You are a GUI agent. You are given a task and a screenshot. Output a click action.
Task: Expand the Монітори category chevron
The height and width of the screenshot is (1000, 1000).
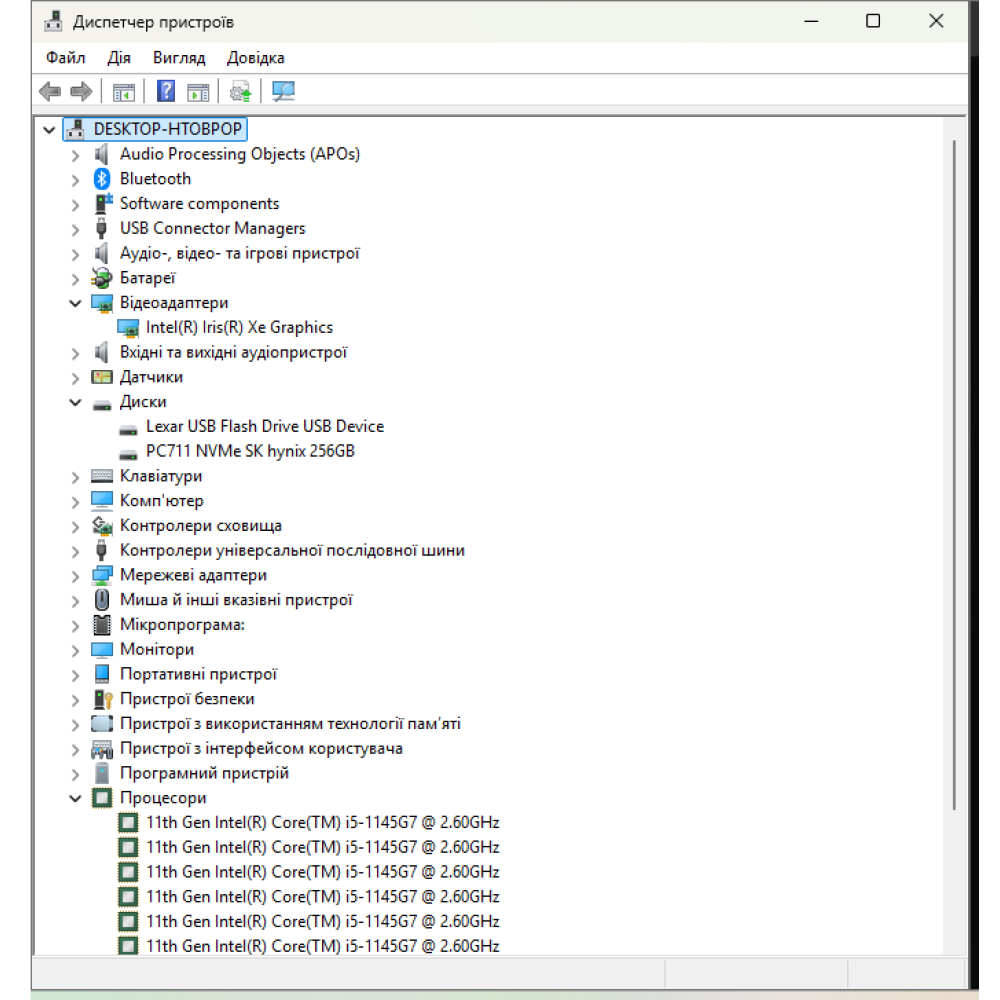point(75,651)
